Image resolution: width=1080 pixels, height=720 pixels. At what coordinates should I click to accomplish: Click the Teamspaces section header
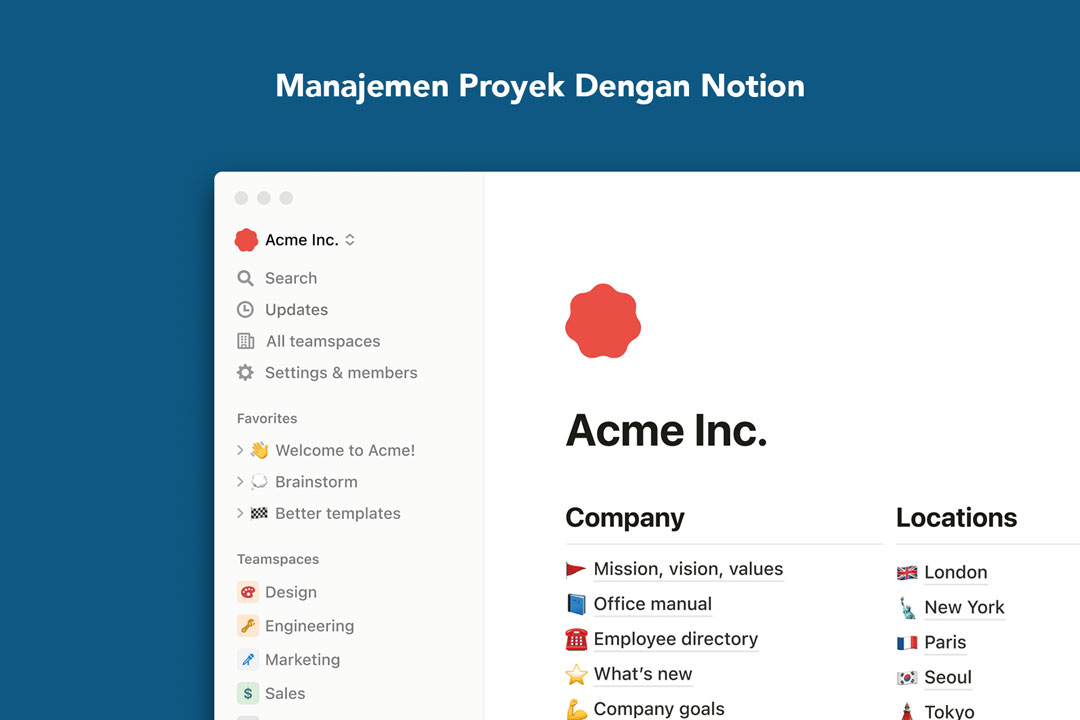pyautogui.click(x=278, y=559)
